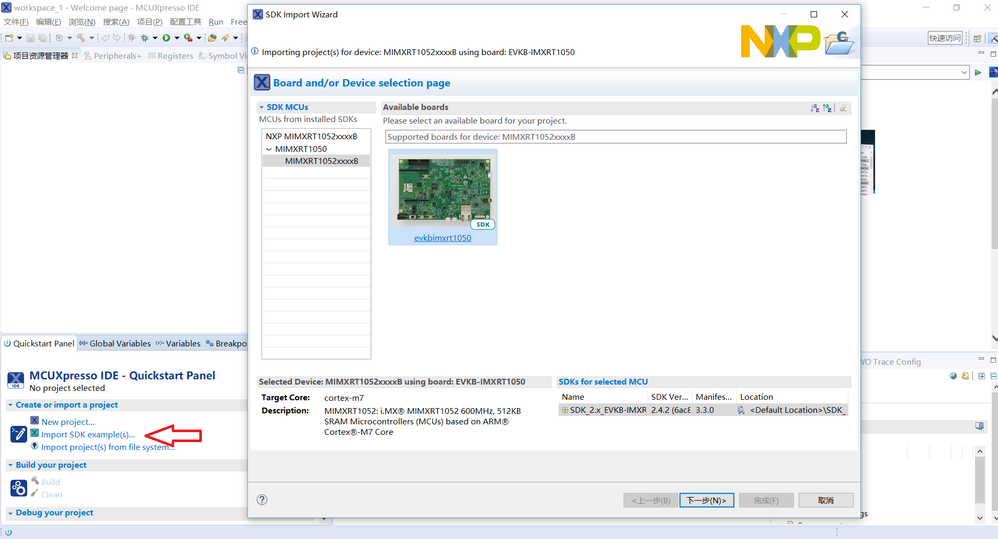The image size is (998, 539).
Task: Click the Save icon in main toolbar
Action: [31, 38]
